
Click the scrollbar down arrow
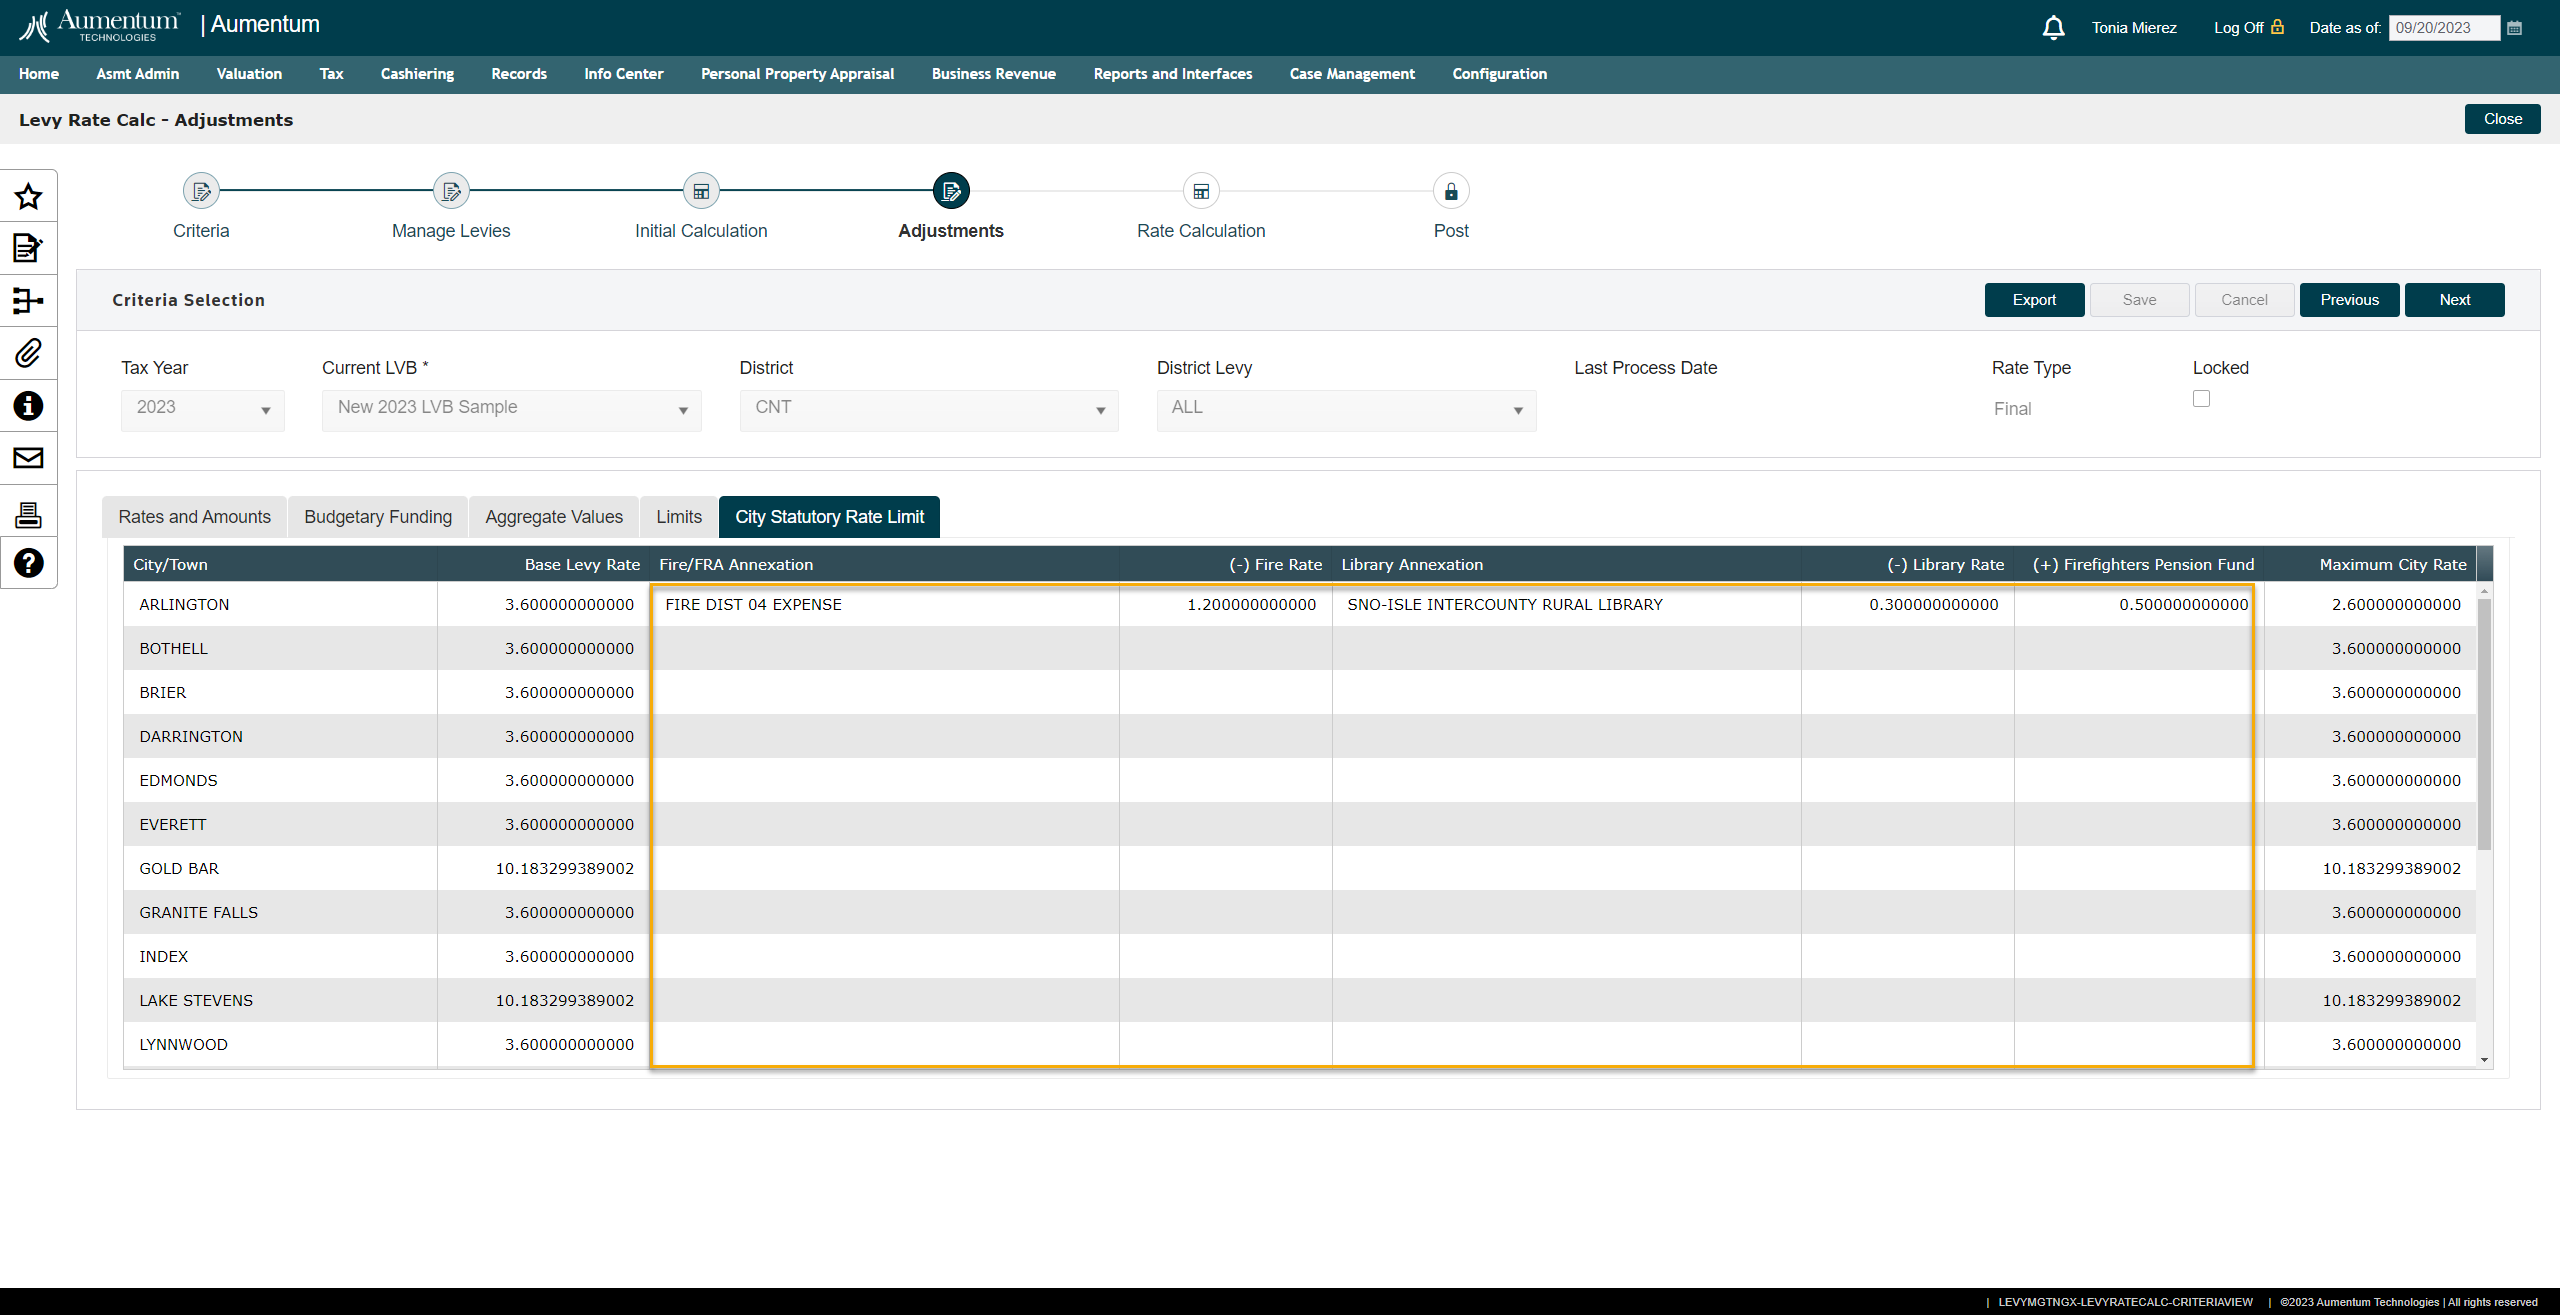coord(2484,1060)
